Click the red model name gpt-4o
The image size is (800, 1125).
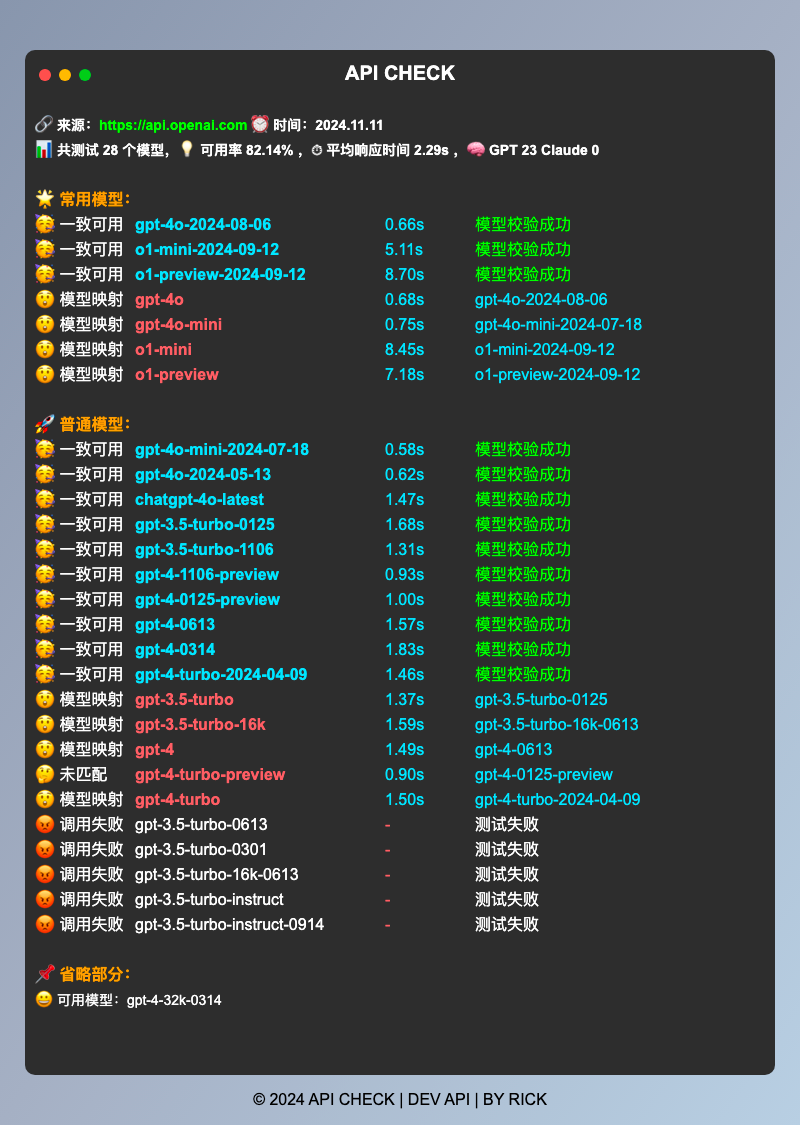tap(159, 299)
